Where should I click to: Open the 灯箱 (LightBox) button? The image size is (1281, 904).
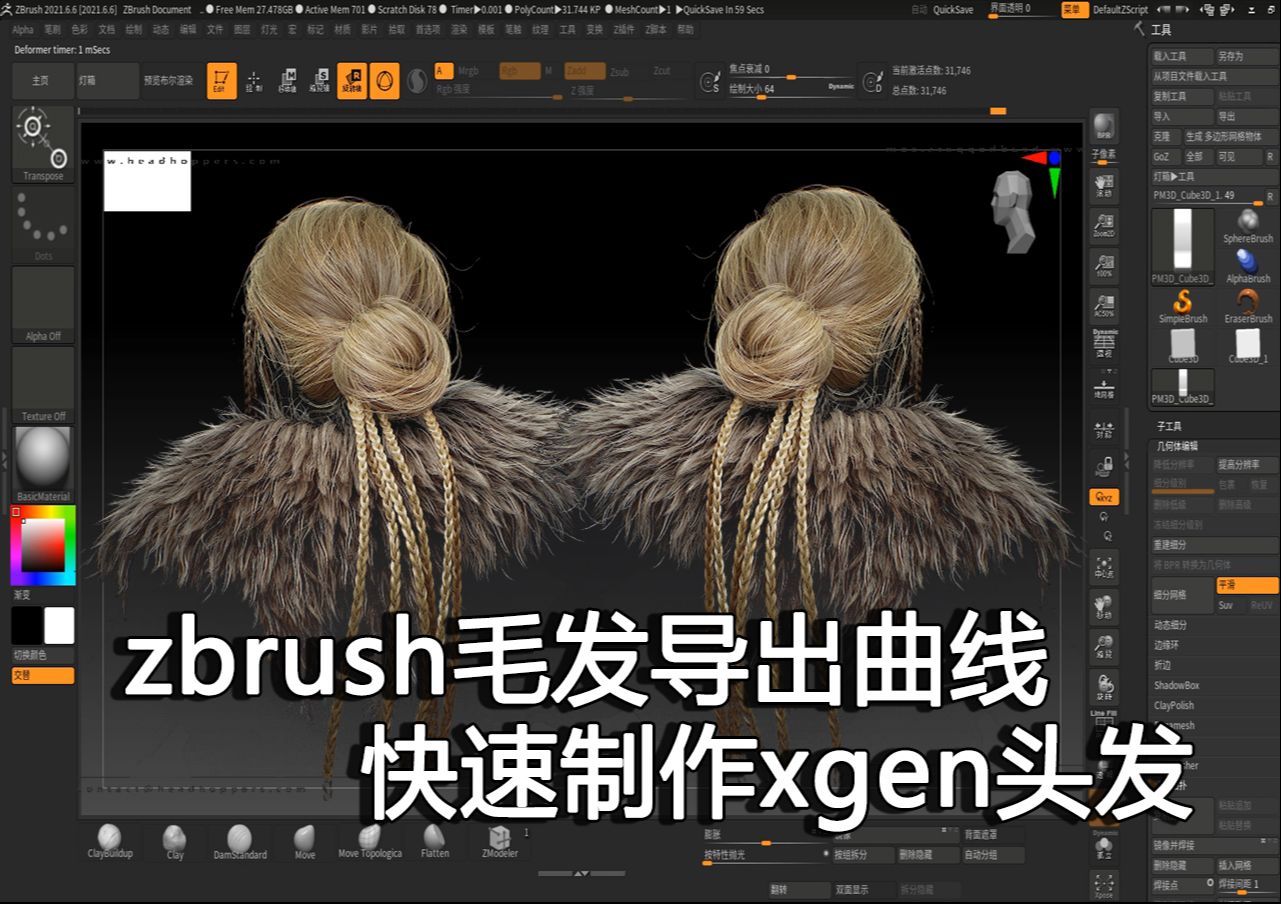coord(108,81)
